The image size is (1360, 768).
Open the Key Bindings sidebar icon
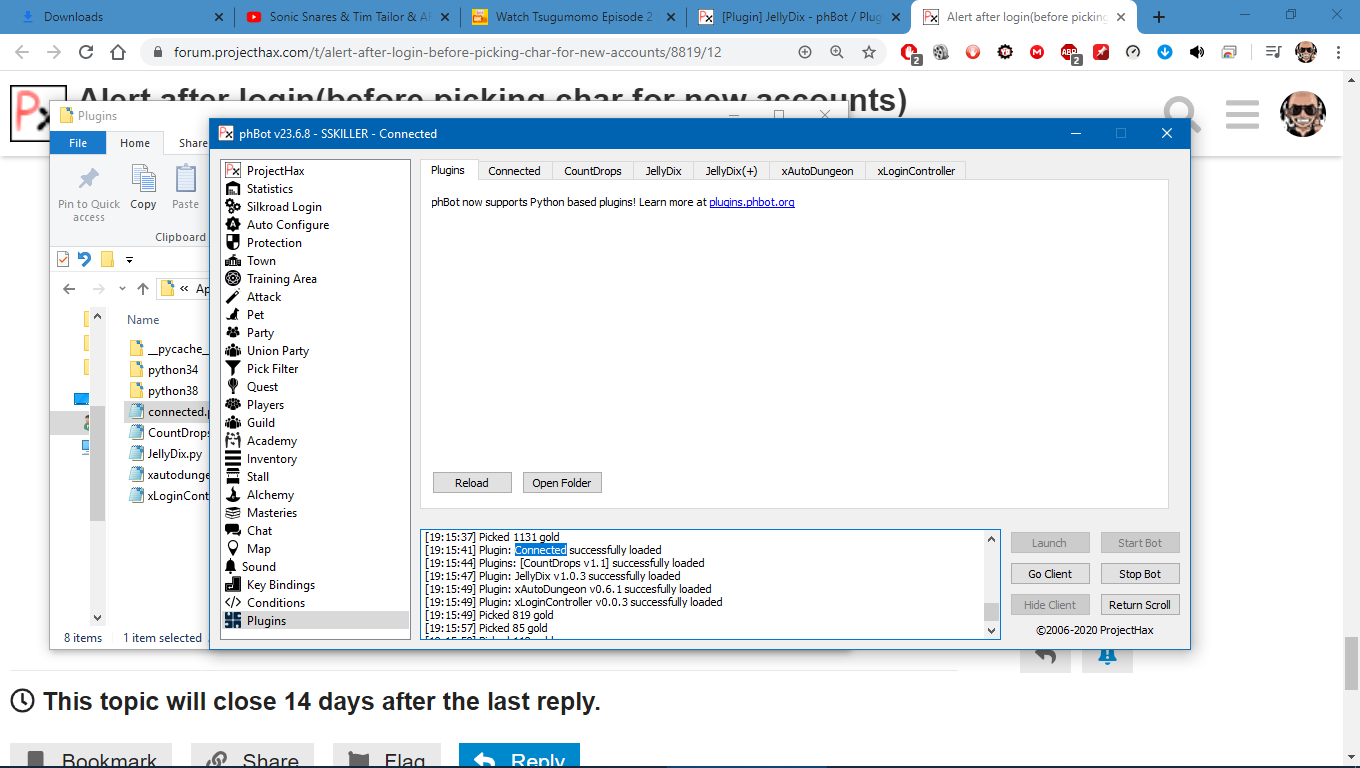pyautogui.click(x=233, y=585)
